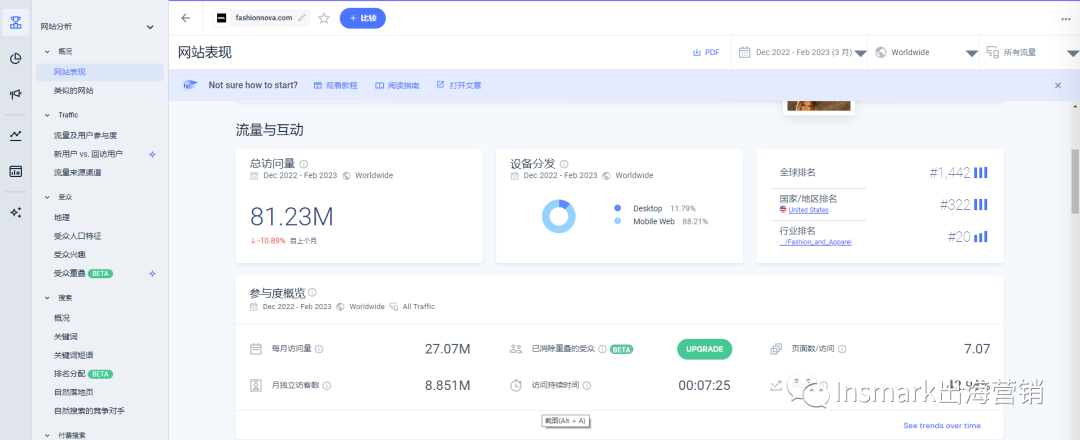This screenshot has height=440, width=1080.
Task: Click 'See trends over time' link
Action: click(942, 425)
